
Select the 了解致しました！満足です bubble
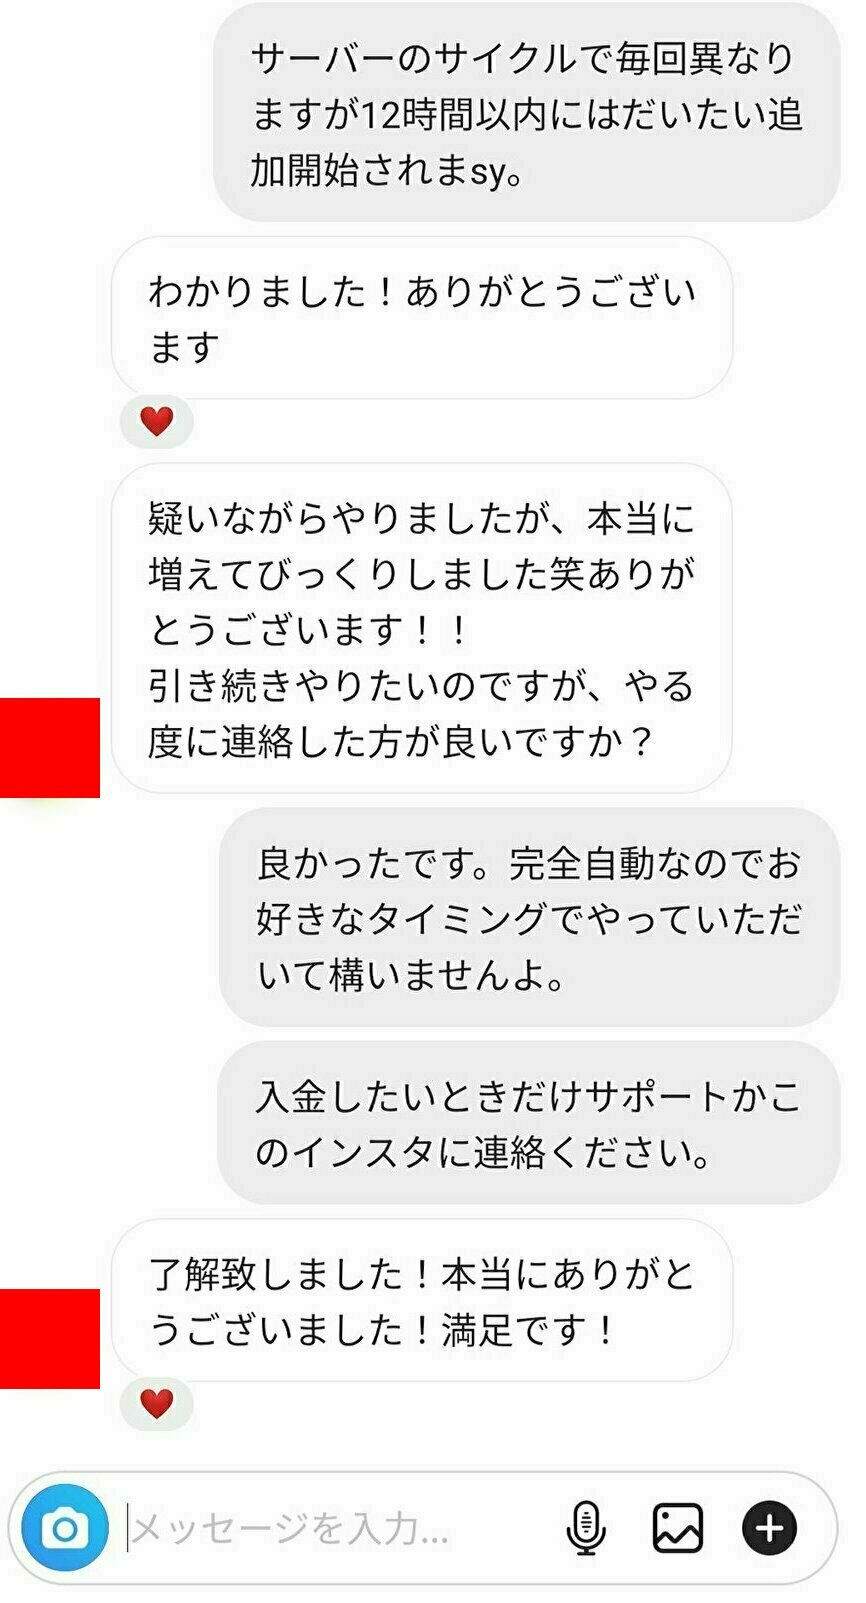[422, 1300]
